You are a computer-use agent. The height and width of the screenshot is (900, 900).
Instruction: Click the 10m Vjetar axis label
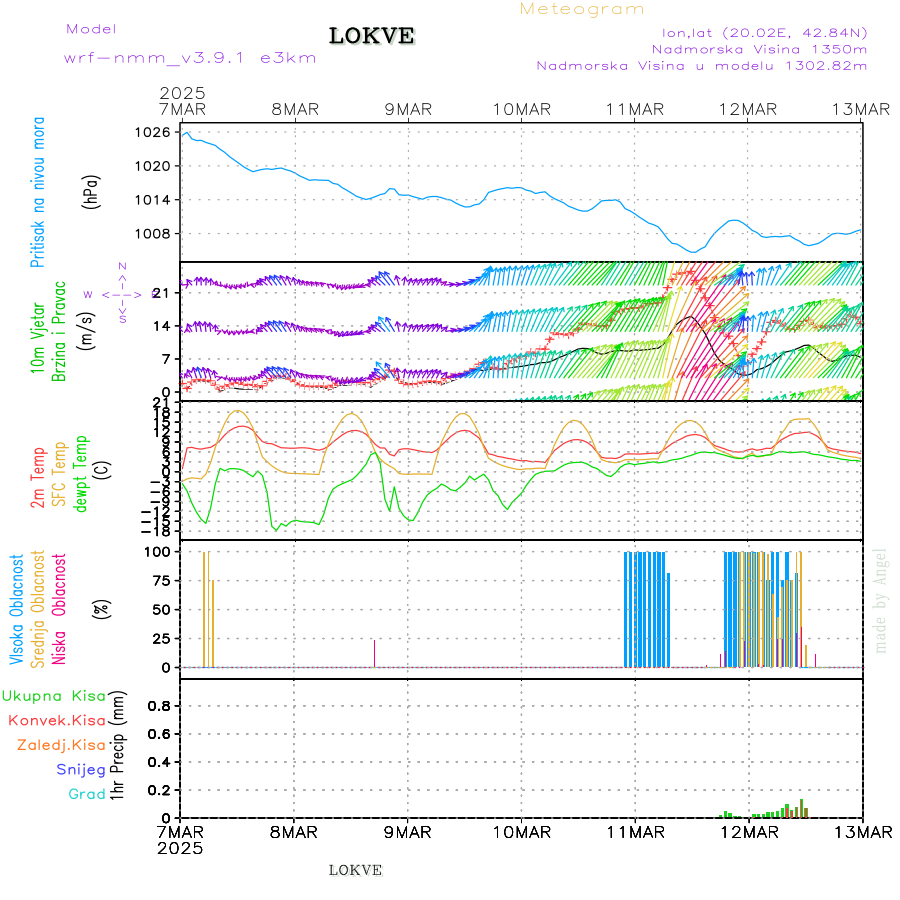[38, 340]
